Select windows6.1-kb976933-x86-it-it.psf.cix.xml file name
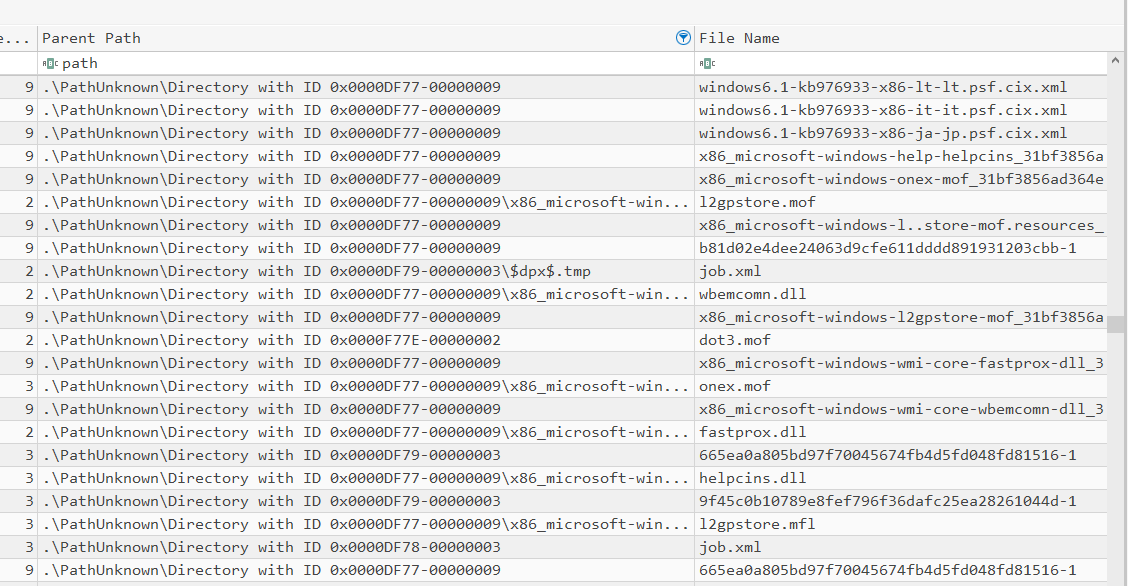This screenshot has width=1128, height=586. [x=883, y=110]
